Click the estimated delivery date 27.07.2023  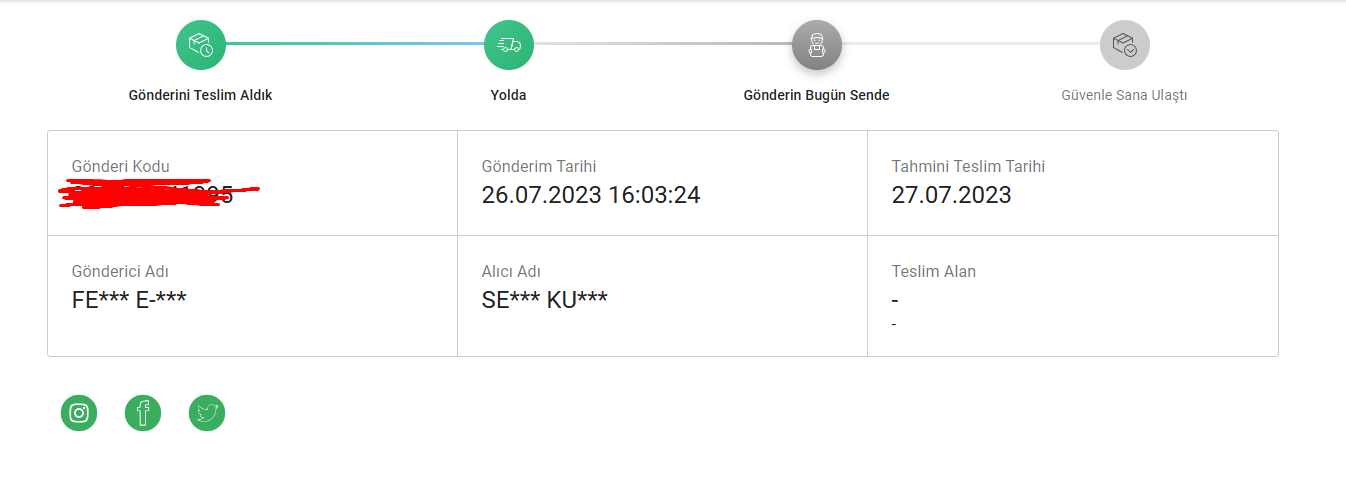tap(951, 195)
